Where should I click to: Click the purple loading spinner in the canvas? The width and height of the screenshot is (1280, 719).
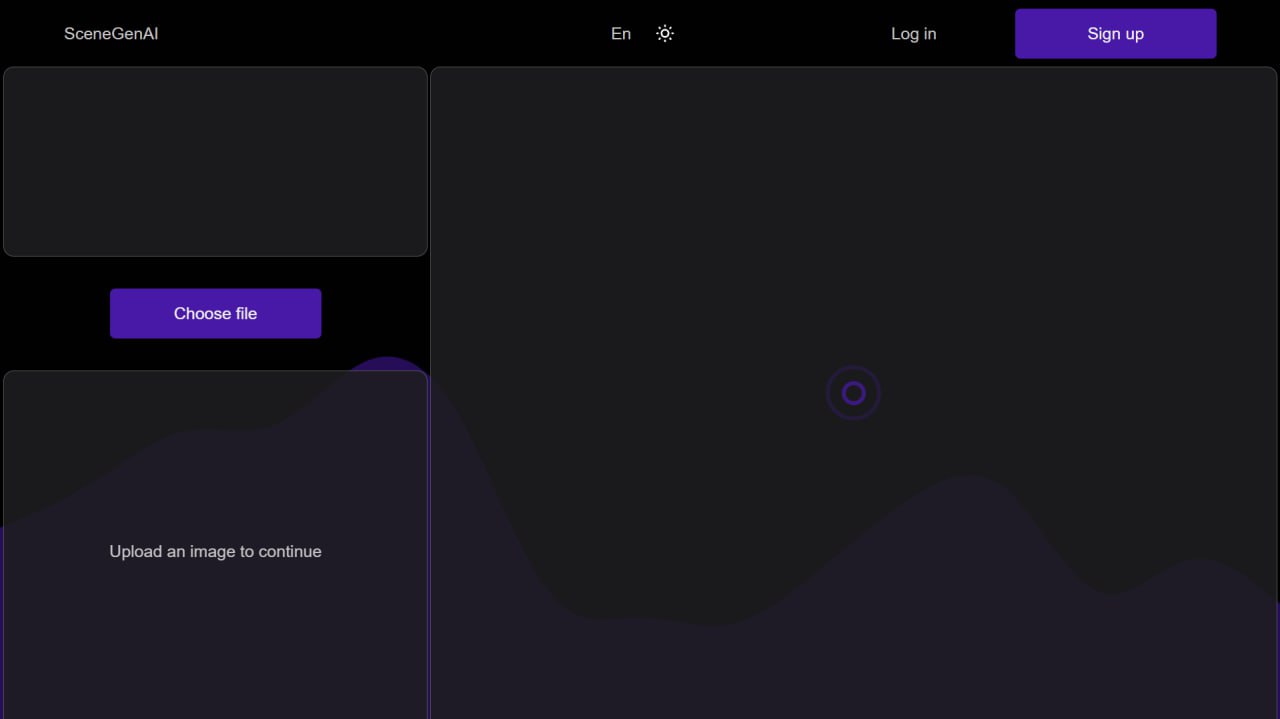coord(853,393)
